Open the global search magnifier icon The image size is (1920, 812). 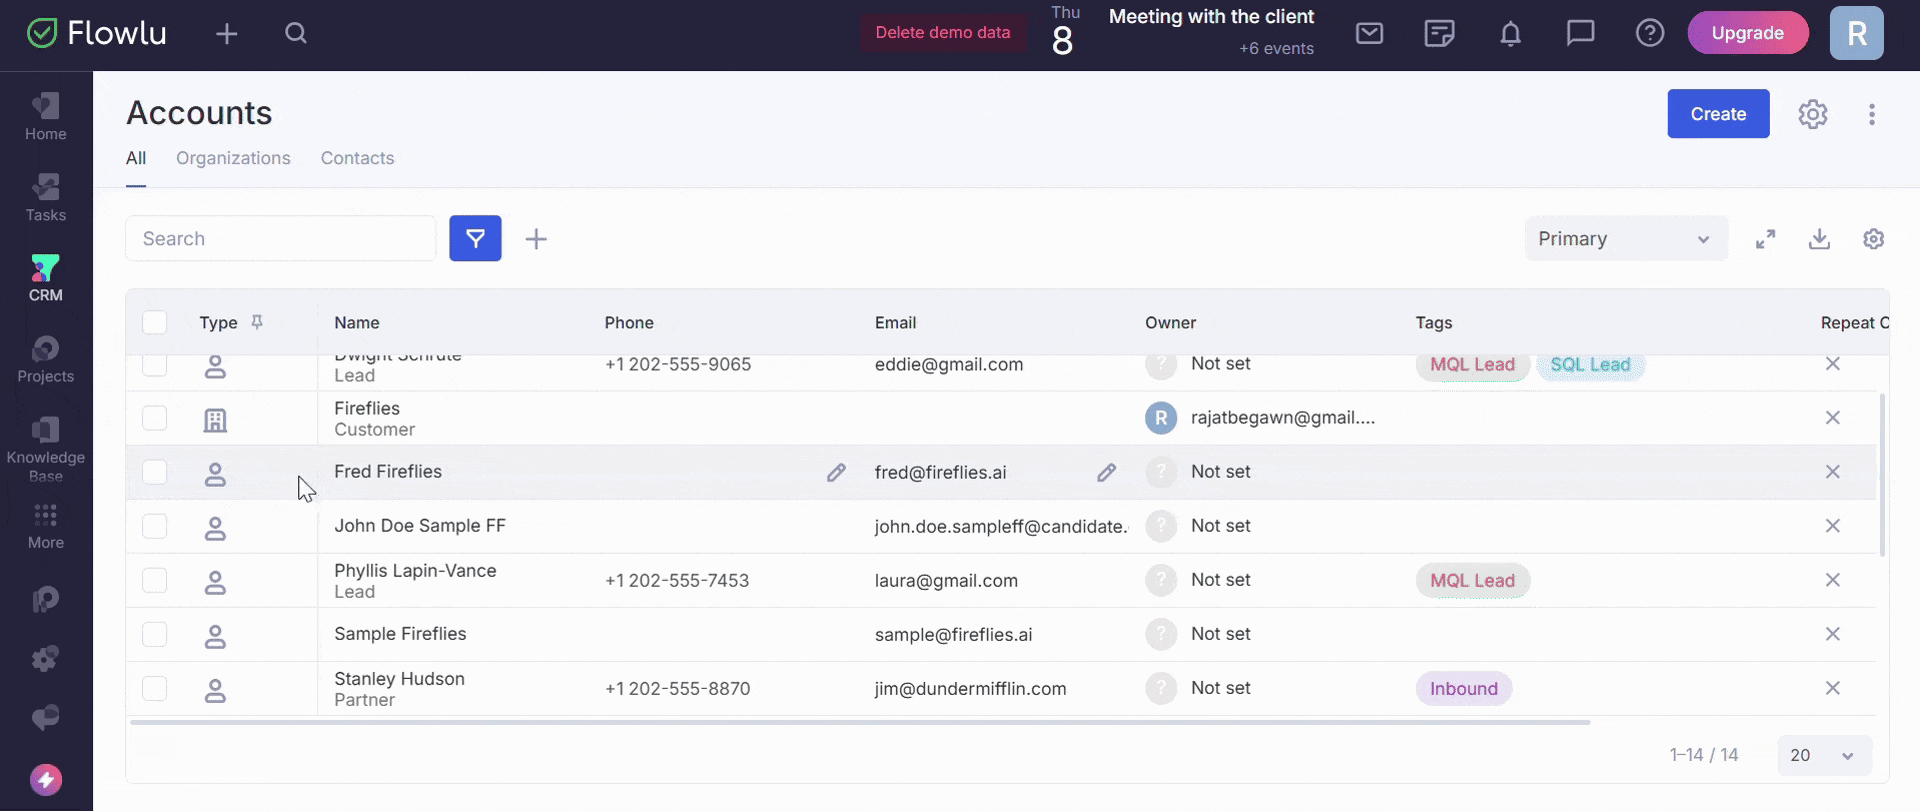tap(295, 33)
